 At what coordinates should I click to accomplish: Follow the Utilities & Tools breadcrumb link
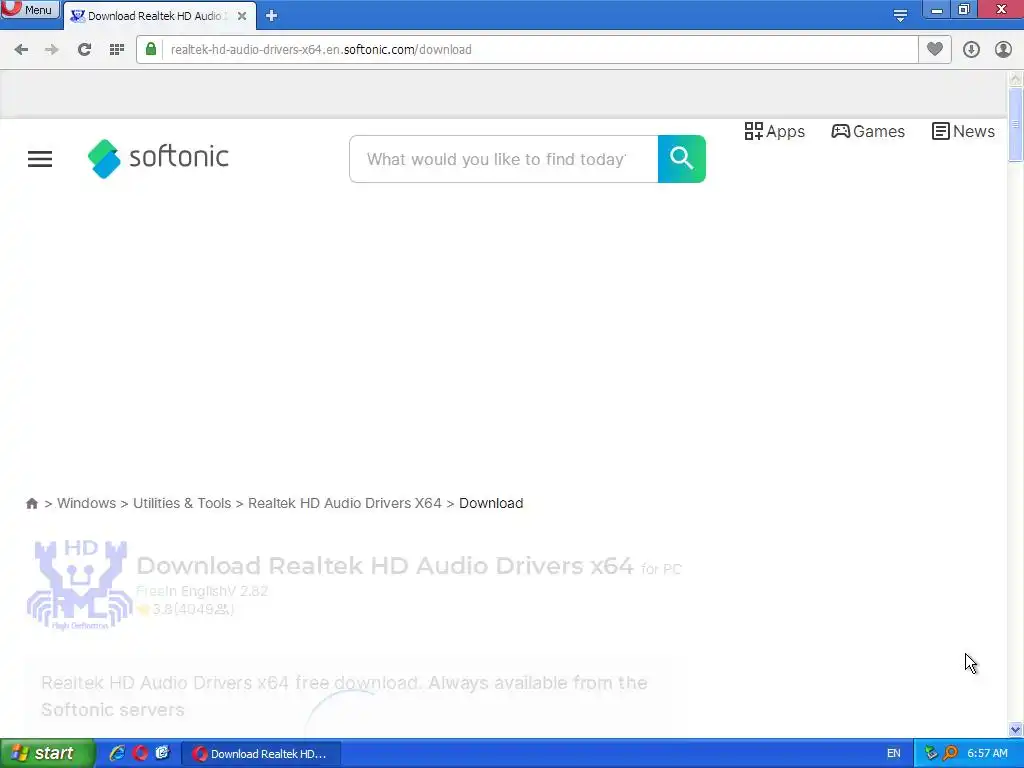pyautogui.click(x=182, y=504)
